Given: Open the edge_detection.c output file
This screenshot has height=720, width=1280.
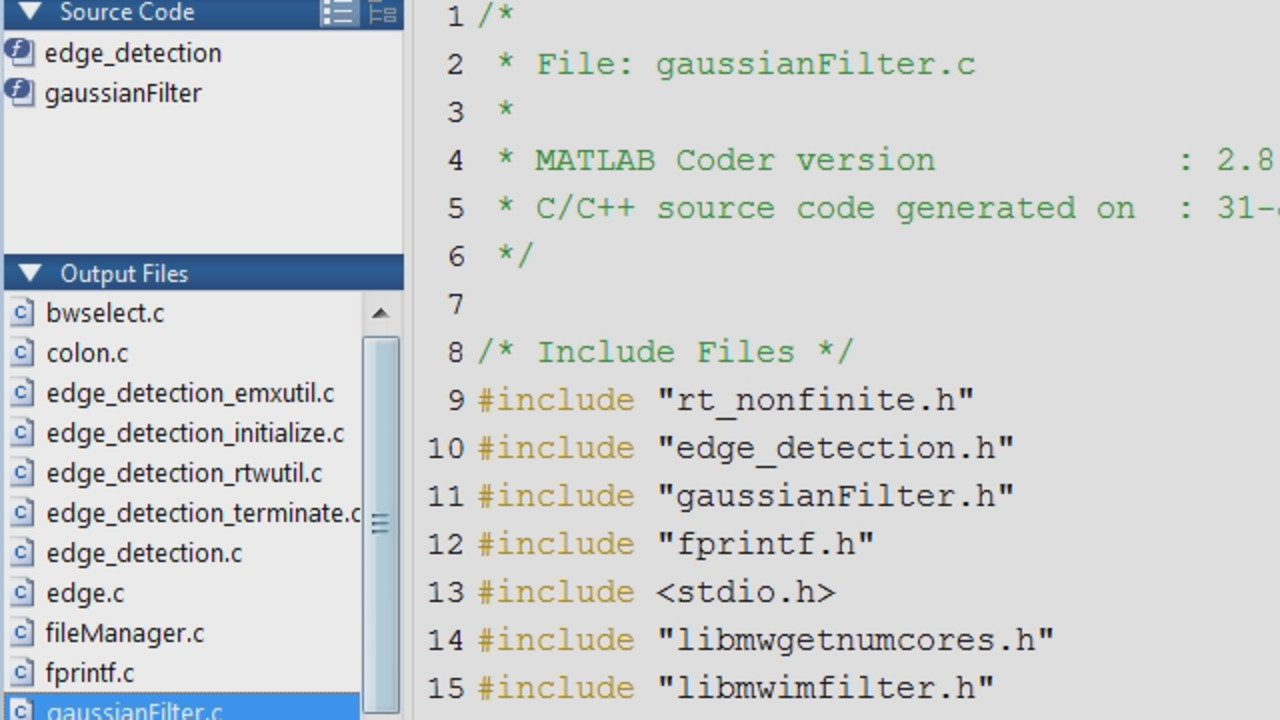Looking at the screenshot, I should coord(144,553).
